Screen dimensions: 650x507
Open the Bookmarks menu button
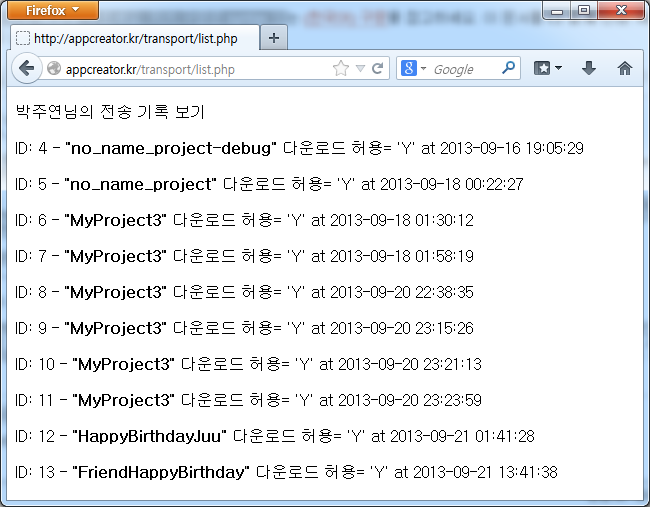point(542,68)
